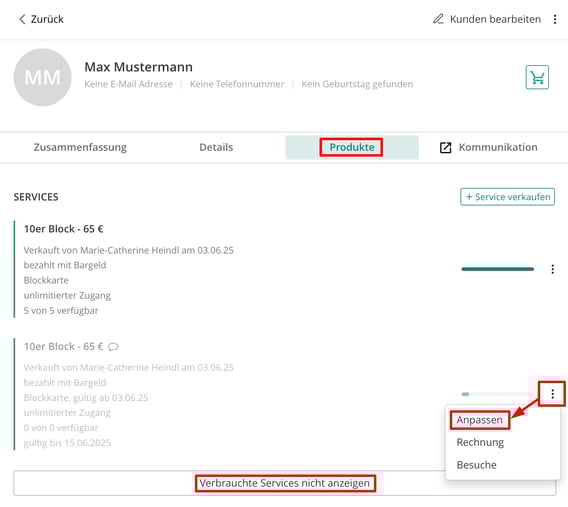Image resolution: width=568 pixels, height=507 pixels.
Task: Open the Details tab
Action: (216, 147)
